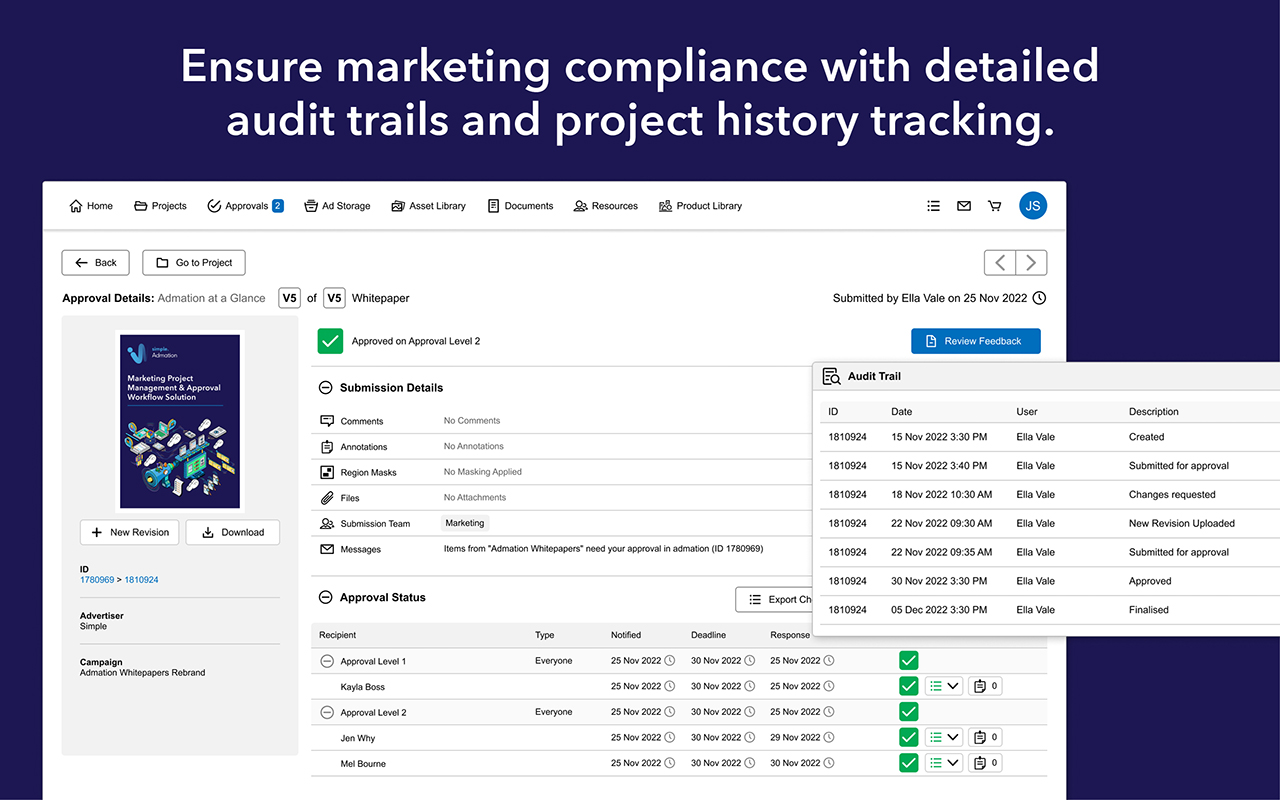1280x800 pixels.
Task: Click the clock icon beside the submitted date
Action: click(x=1039, y=298)
